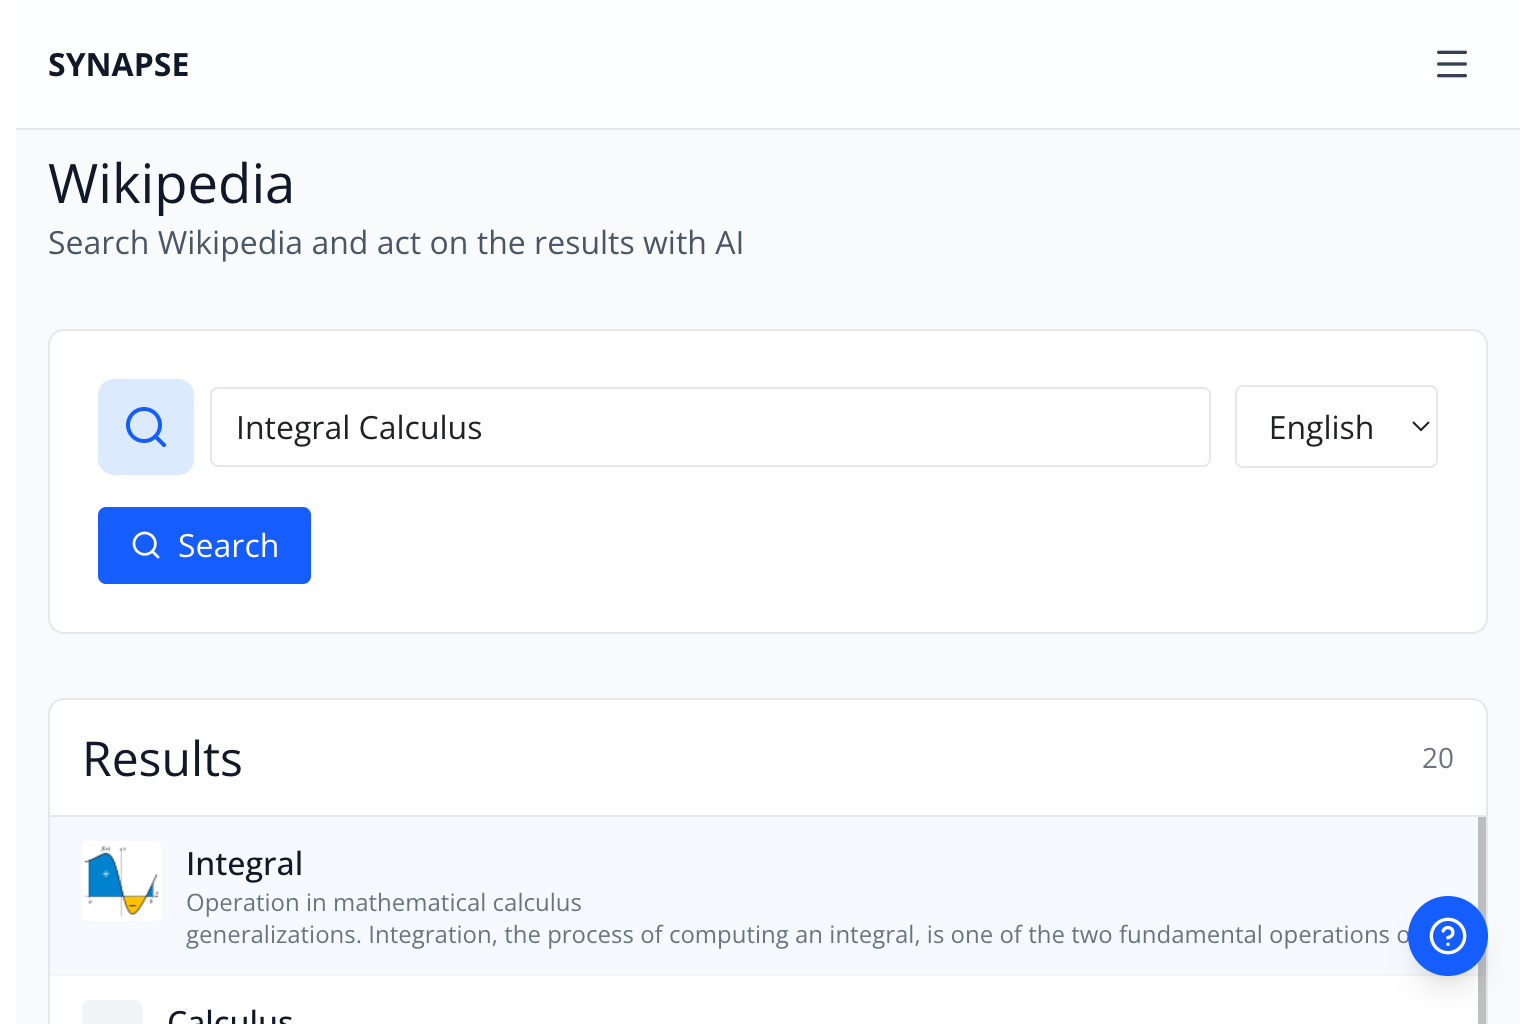Click the search icon inside the Search button

pos(146,545)
